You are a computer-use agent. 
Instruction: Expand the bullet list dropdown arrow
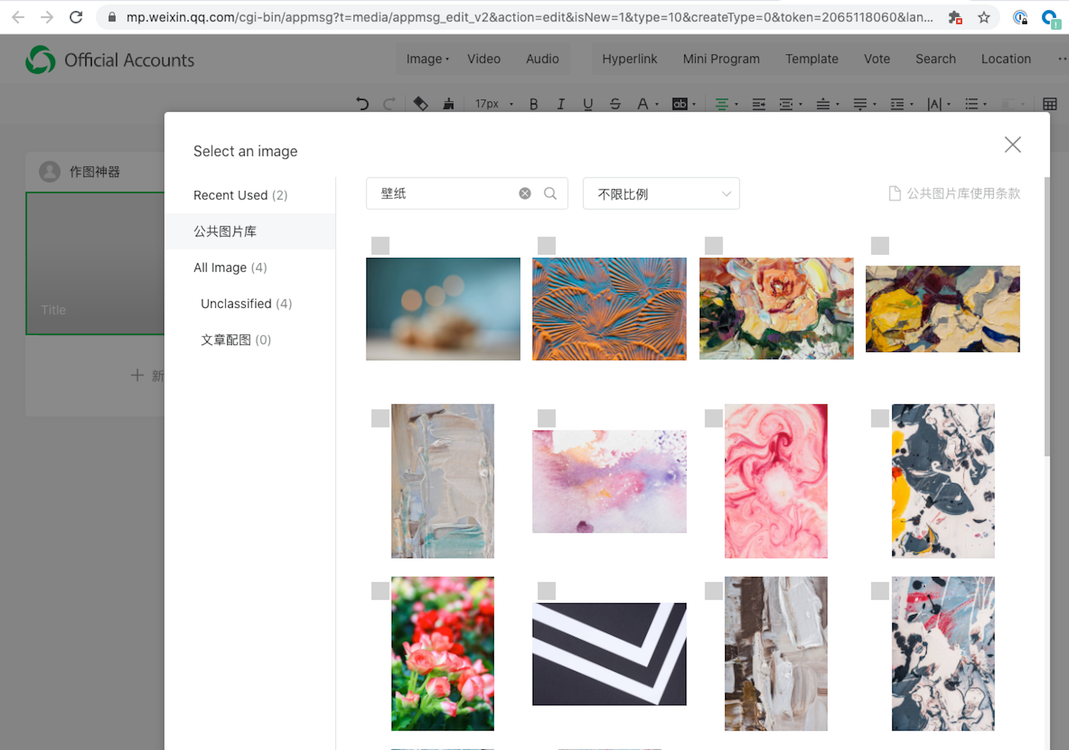point(985,104)
